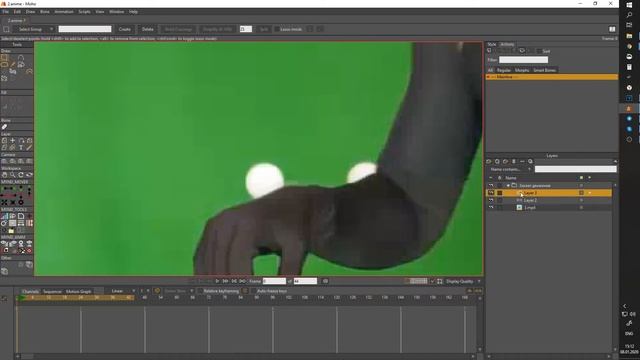Select the Bone tool in Bone section
Screen dimensions: 640x360
click(4, 127)
